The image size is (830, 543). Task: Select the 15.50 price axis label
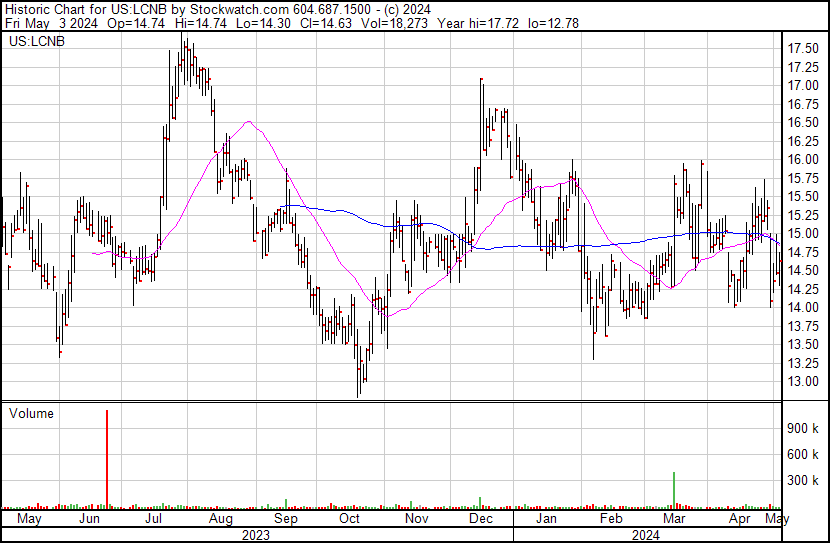click(x=803, y=197)
